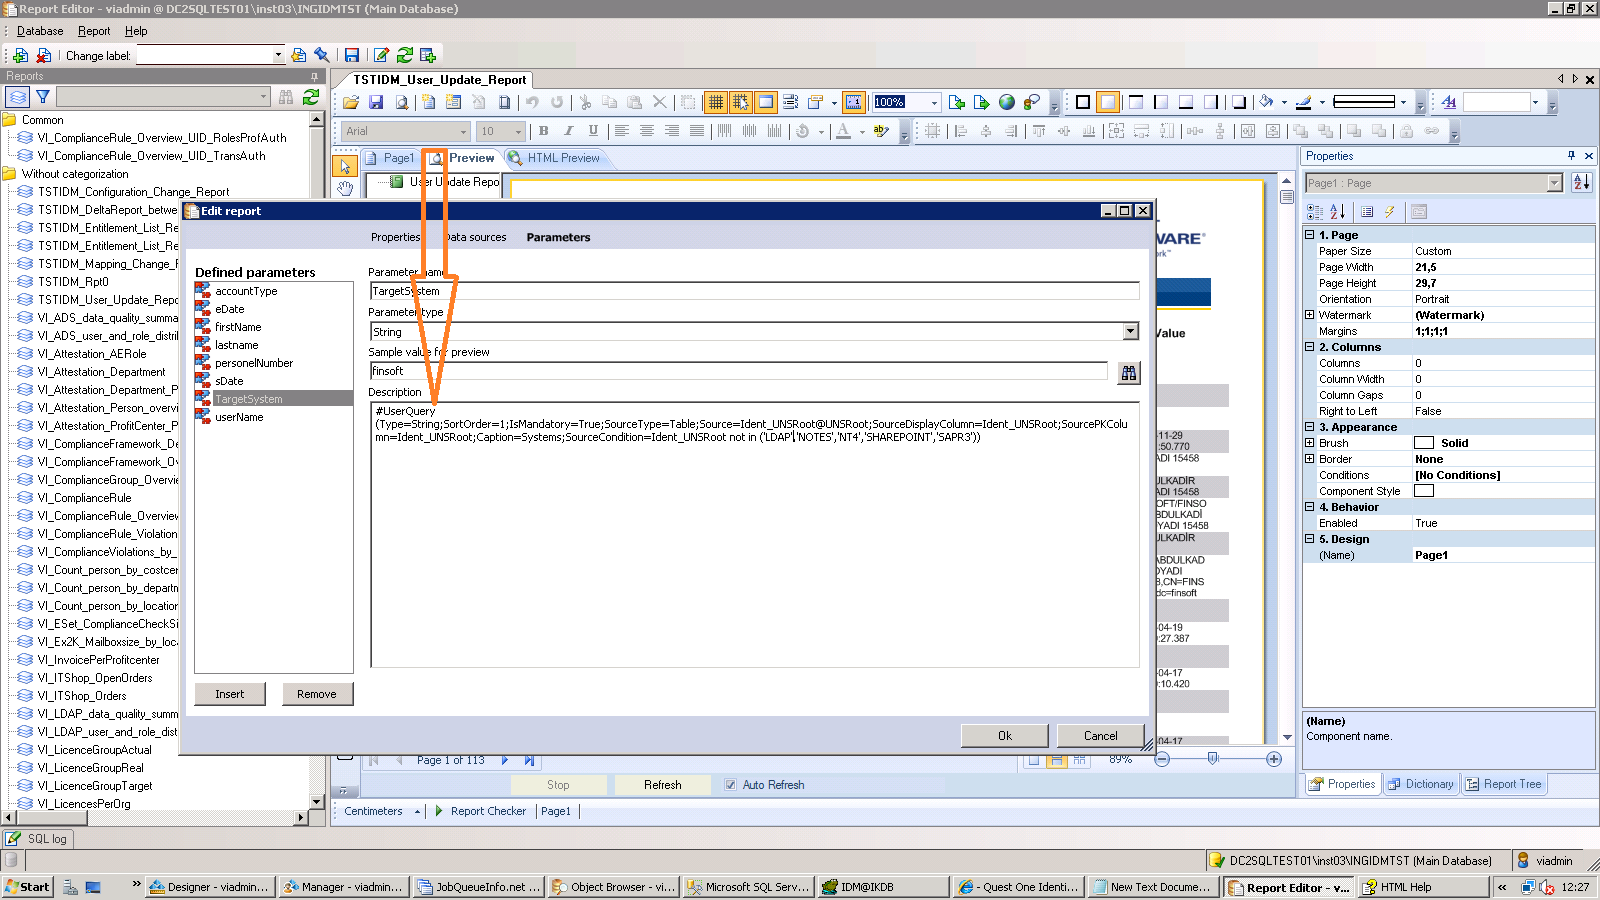Click the alphabetical sort icon in Properties panel
1600x900 pixels.
click(x=1338, y=212)
